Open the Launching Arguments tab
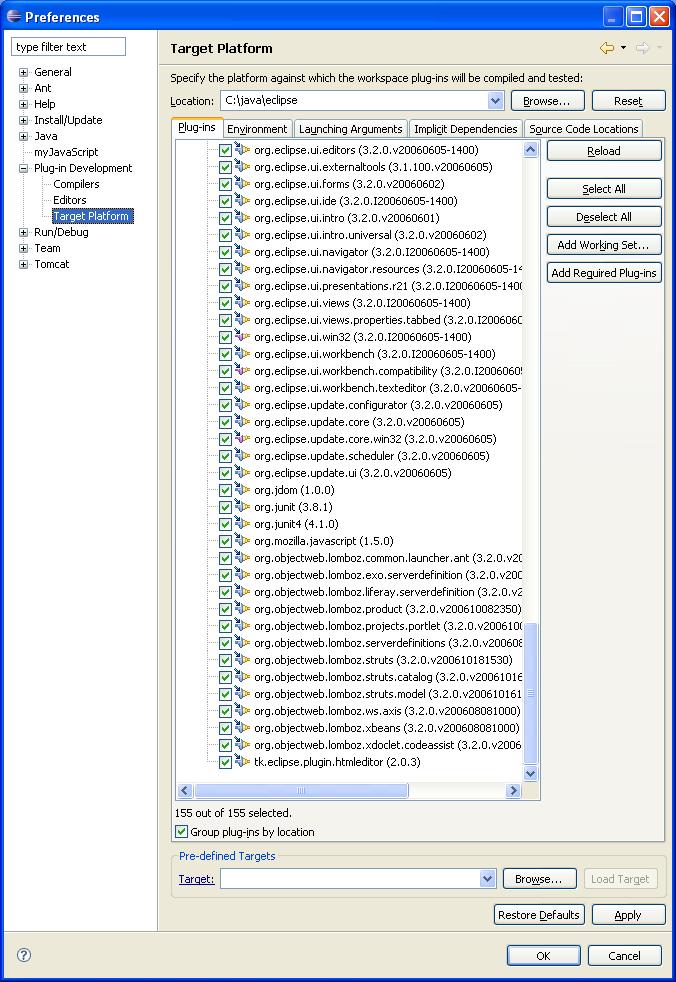Viewport: 676px width, 982px height. pos(350,128)
